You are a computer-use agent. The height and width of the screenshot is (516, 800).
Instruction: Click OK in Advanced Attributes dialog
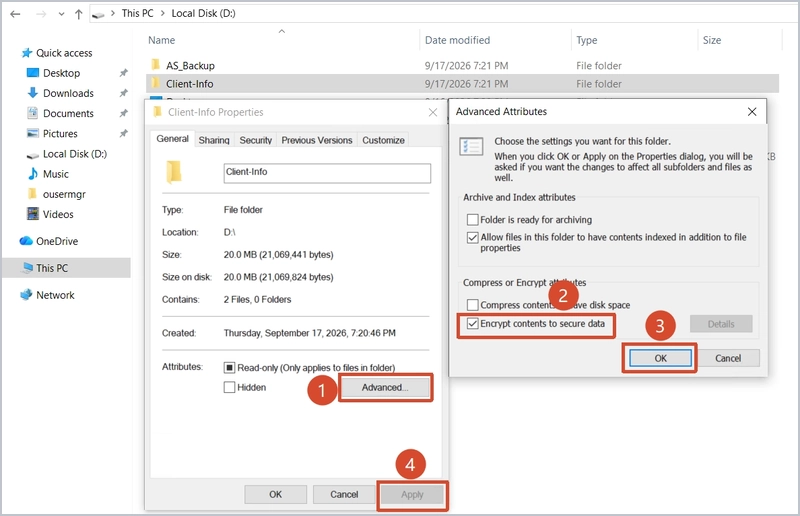pyautogui.click(x=660, y=358)
